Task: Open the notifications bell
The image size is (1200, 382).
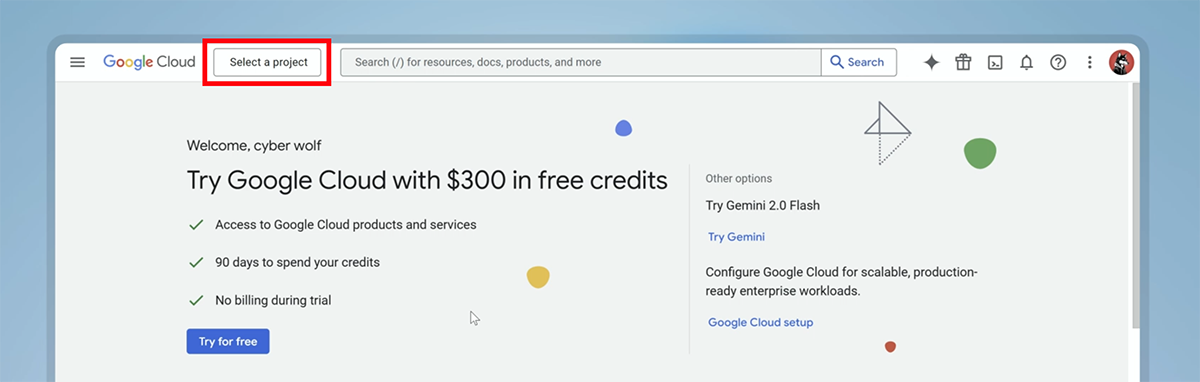Action: coord(1026,62)
